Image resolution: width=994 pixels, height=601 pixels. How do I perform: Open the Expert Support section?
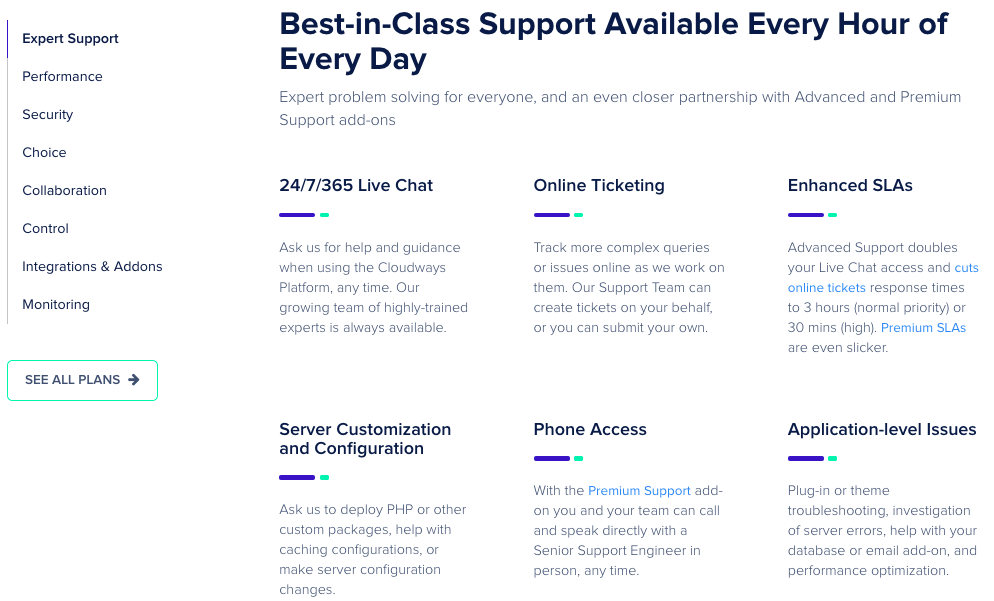tap(70, 39)
